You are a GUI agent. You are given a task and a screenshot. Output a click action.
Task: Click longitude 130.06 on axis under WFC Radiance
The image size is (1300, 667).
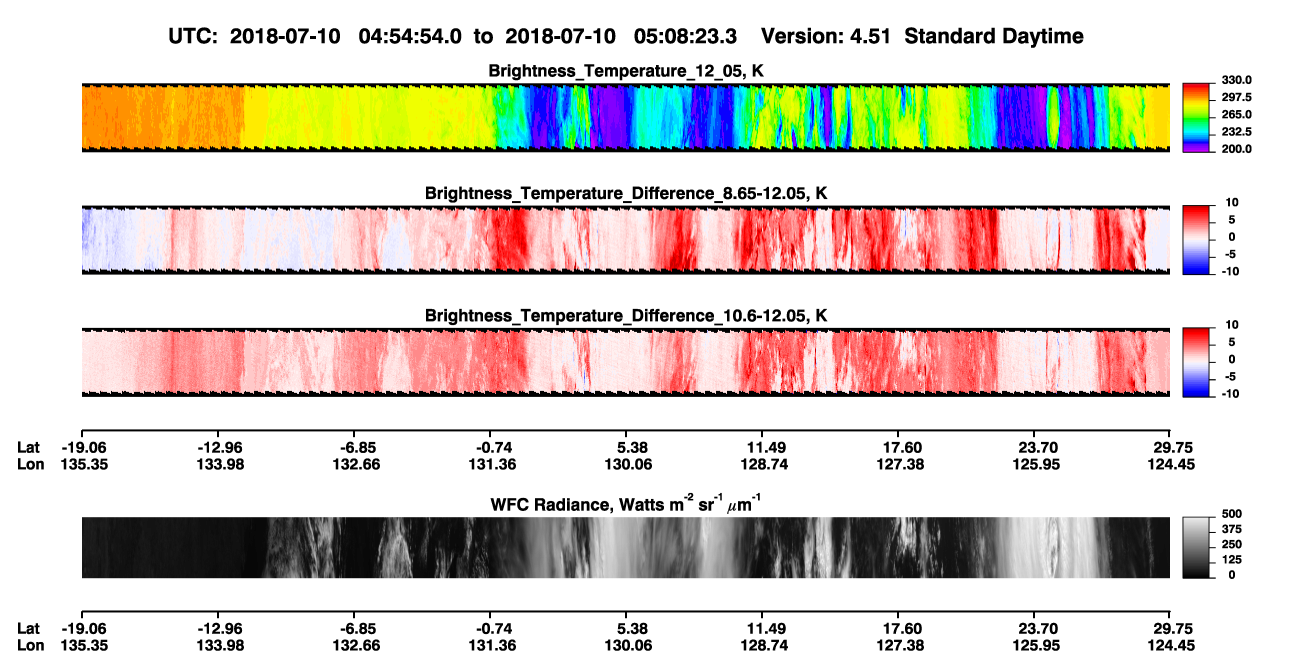628,646
